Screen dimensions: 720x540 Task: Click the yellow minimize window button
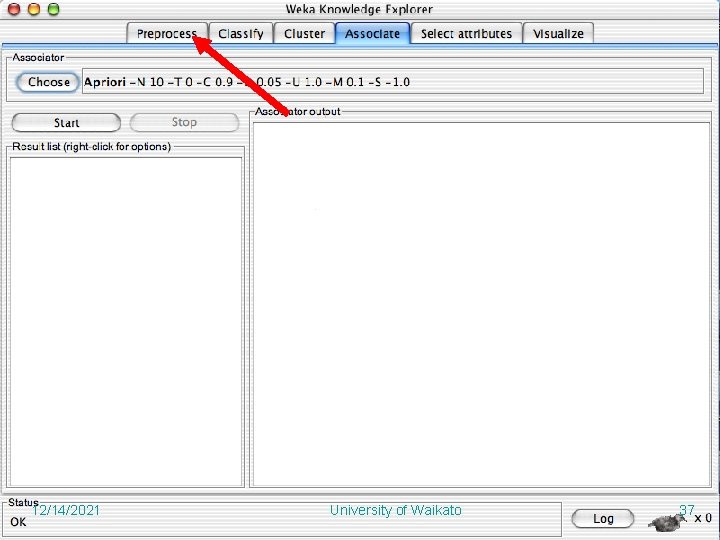[x=34, y=8]
